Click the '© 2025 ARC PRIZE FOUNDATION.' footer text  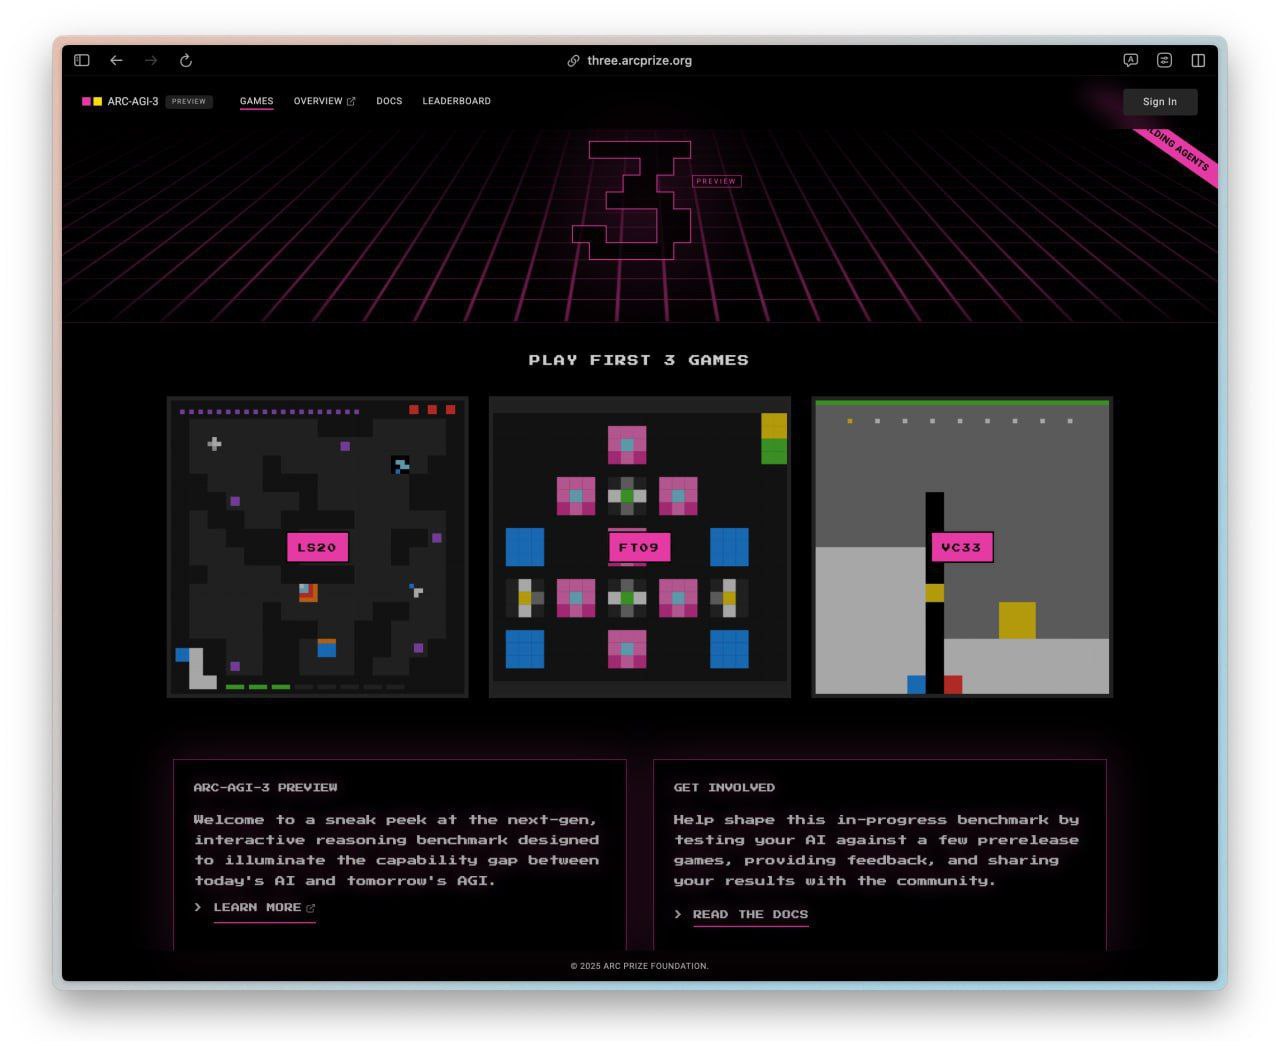pos(640,966)
